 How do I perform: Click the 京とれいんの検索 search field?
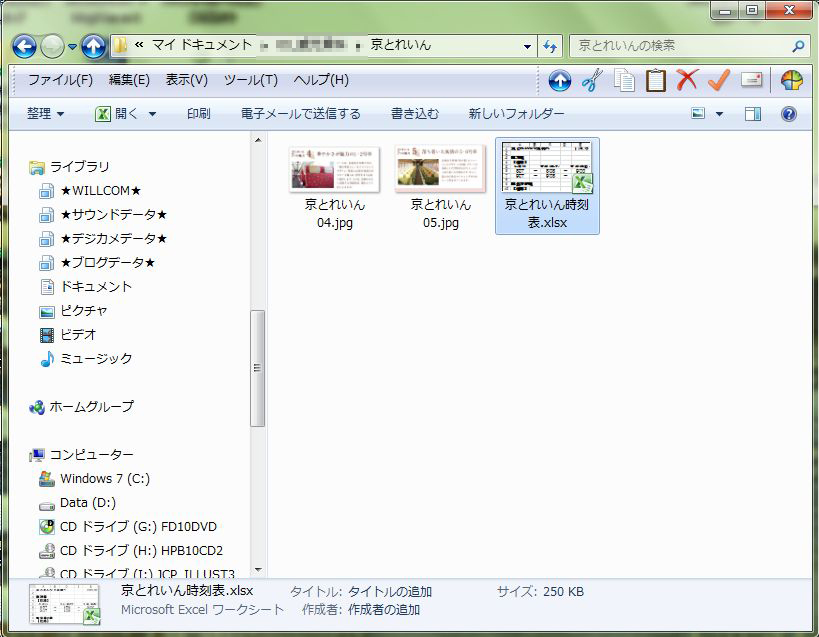680,46
